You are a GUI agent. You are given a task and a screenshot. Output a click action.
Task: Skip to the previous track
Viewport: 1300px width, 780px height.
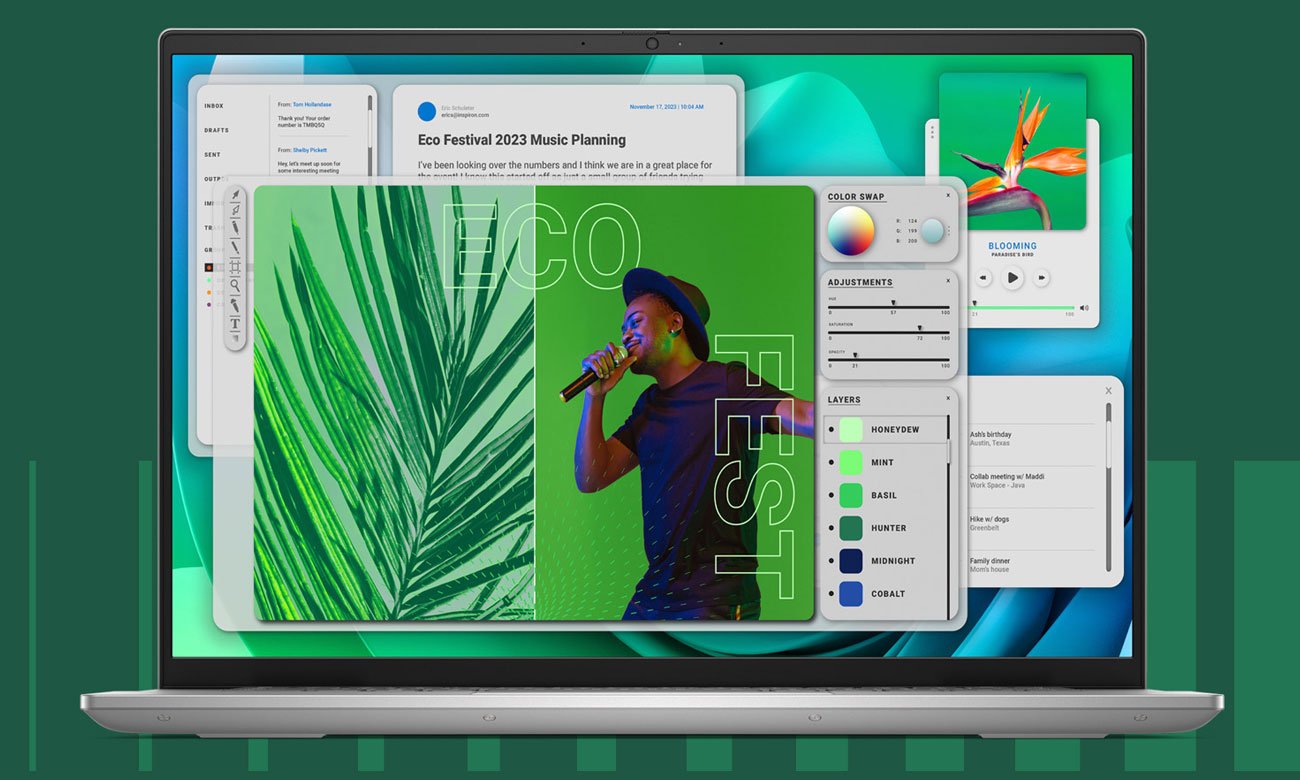coord(983,277)
